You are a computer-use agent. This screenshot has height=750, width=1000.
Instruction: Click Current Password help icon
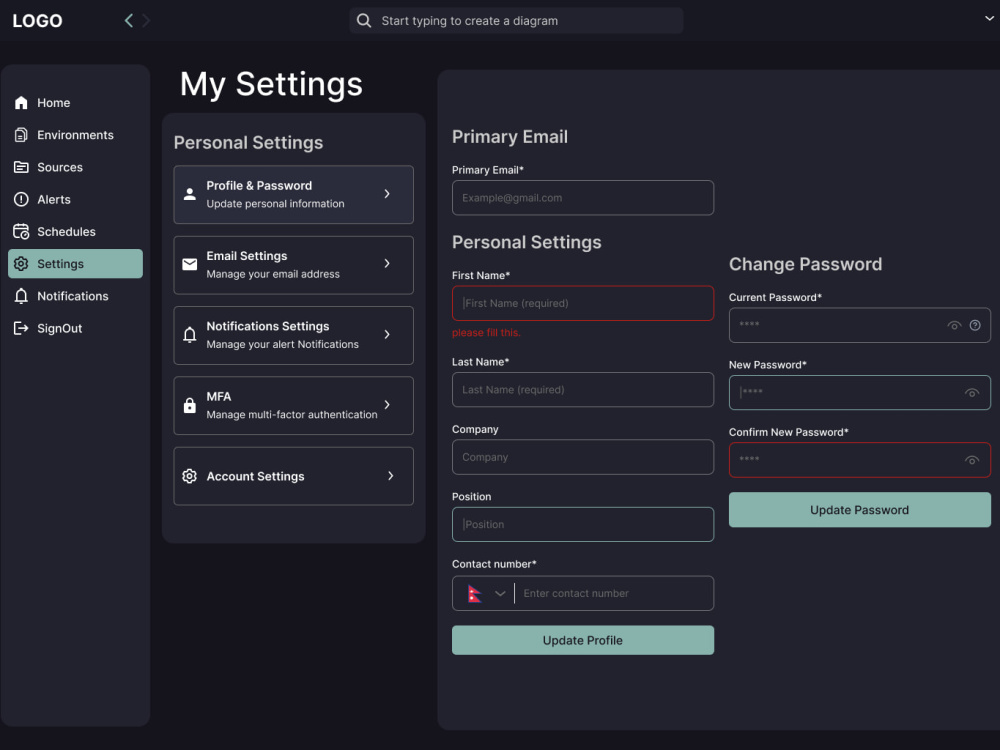tap(975, 325)
